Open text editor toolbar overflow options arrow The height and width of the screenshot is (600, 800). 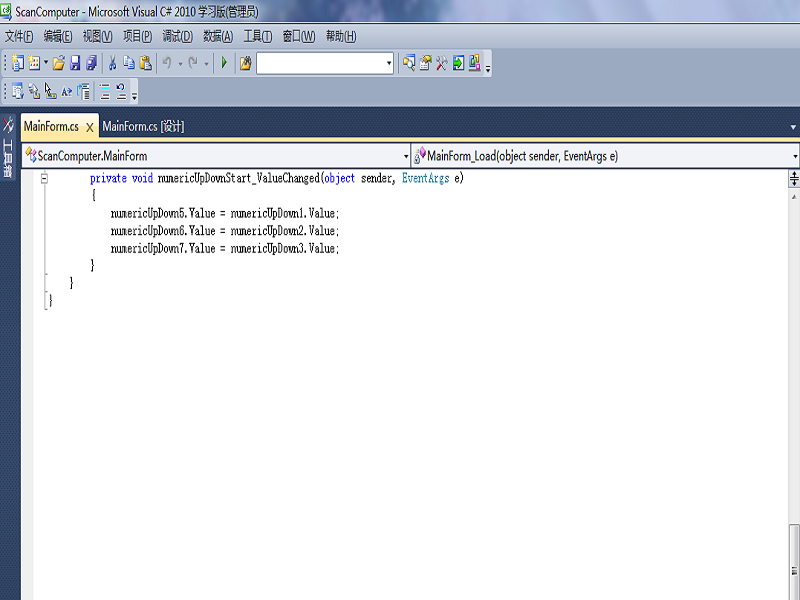134,95
